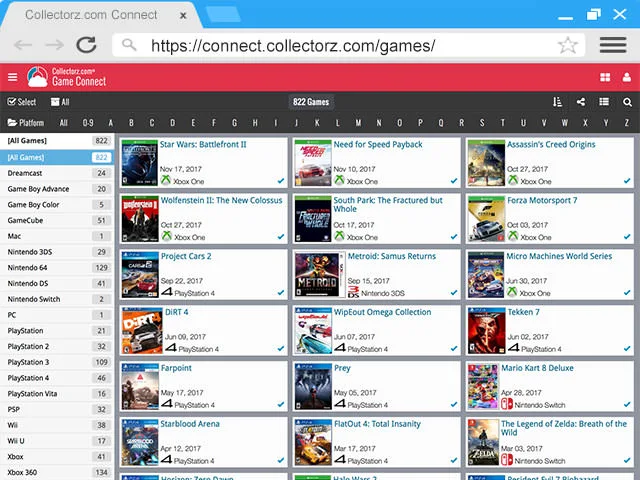The width and height of the screenshot is (640, 480).
Task: Select Wii U platform
Action: tap(57, 441)
